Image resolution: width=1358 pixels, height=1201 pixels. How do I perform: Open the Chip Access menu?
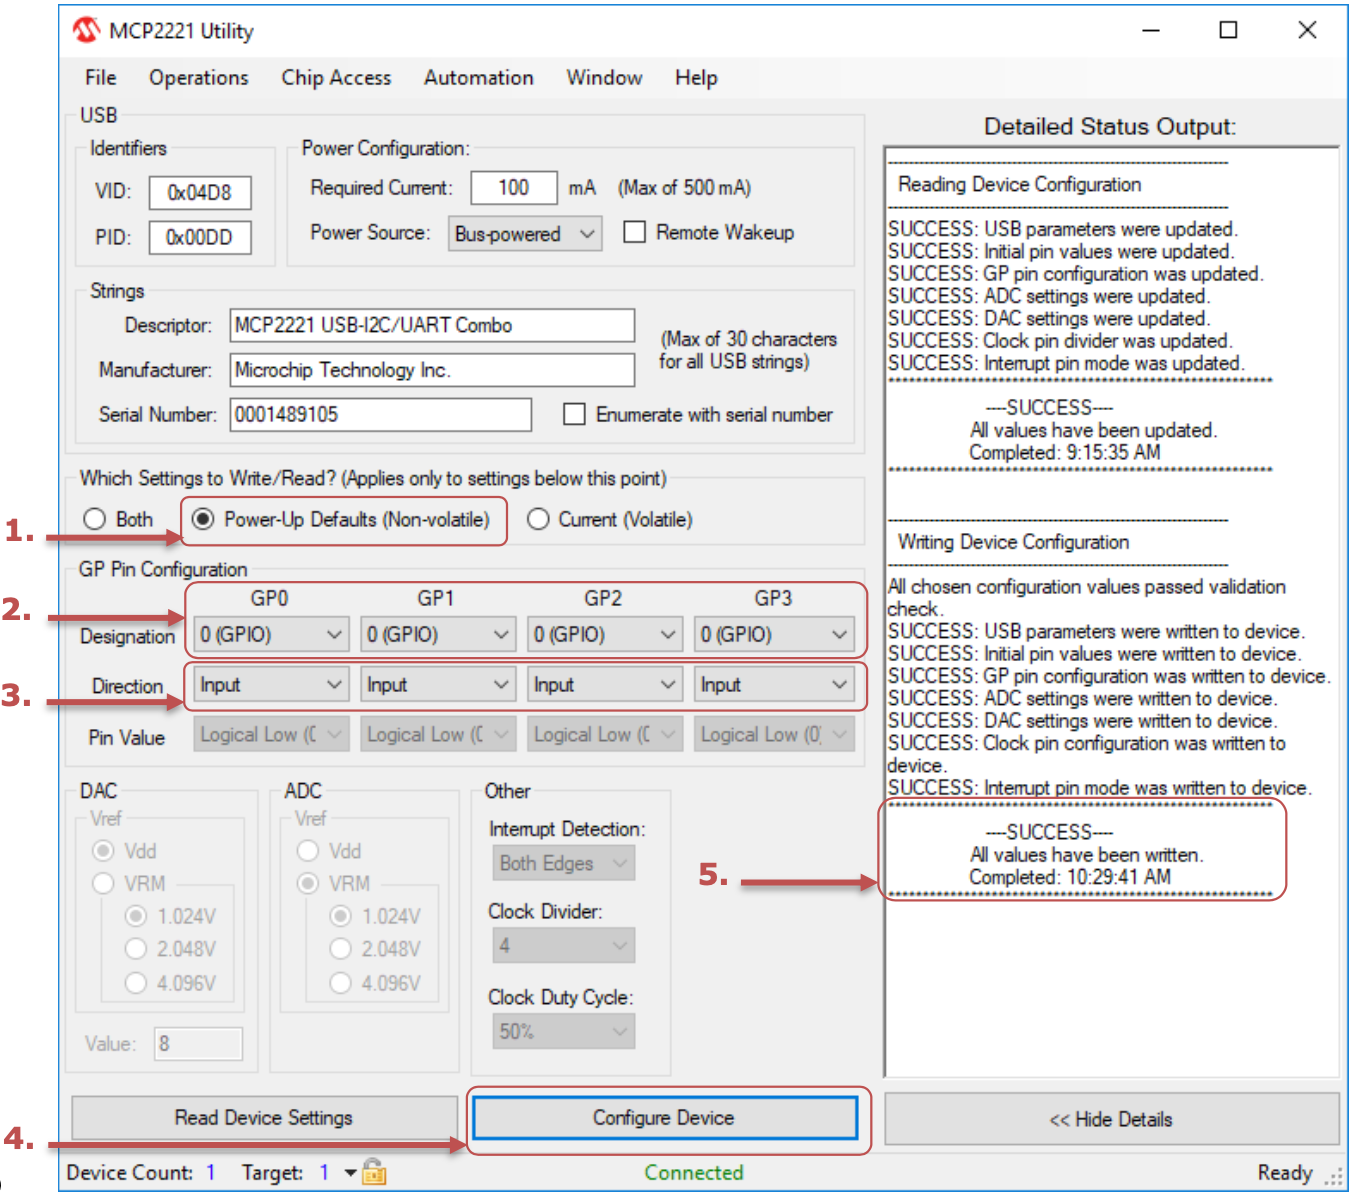coord(336,77)
